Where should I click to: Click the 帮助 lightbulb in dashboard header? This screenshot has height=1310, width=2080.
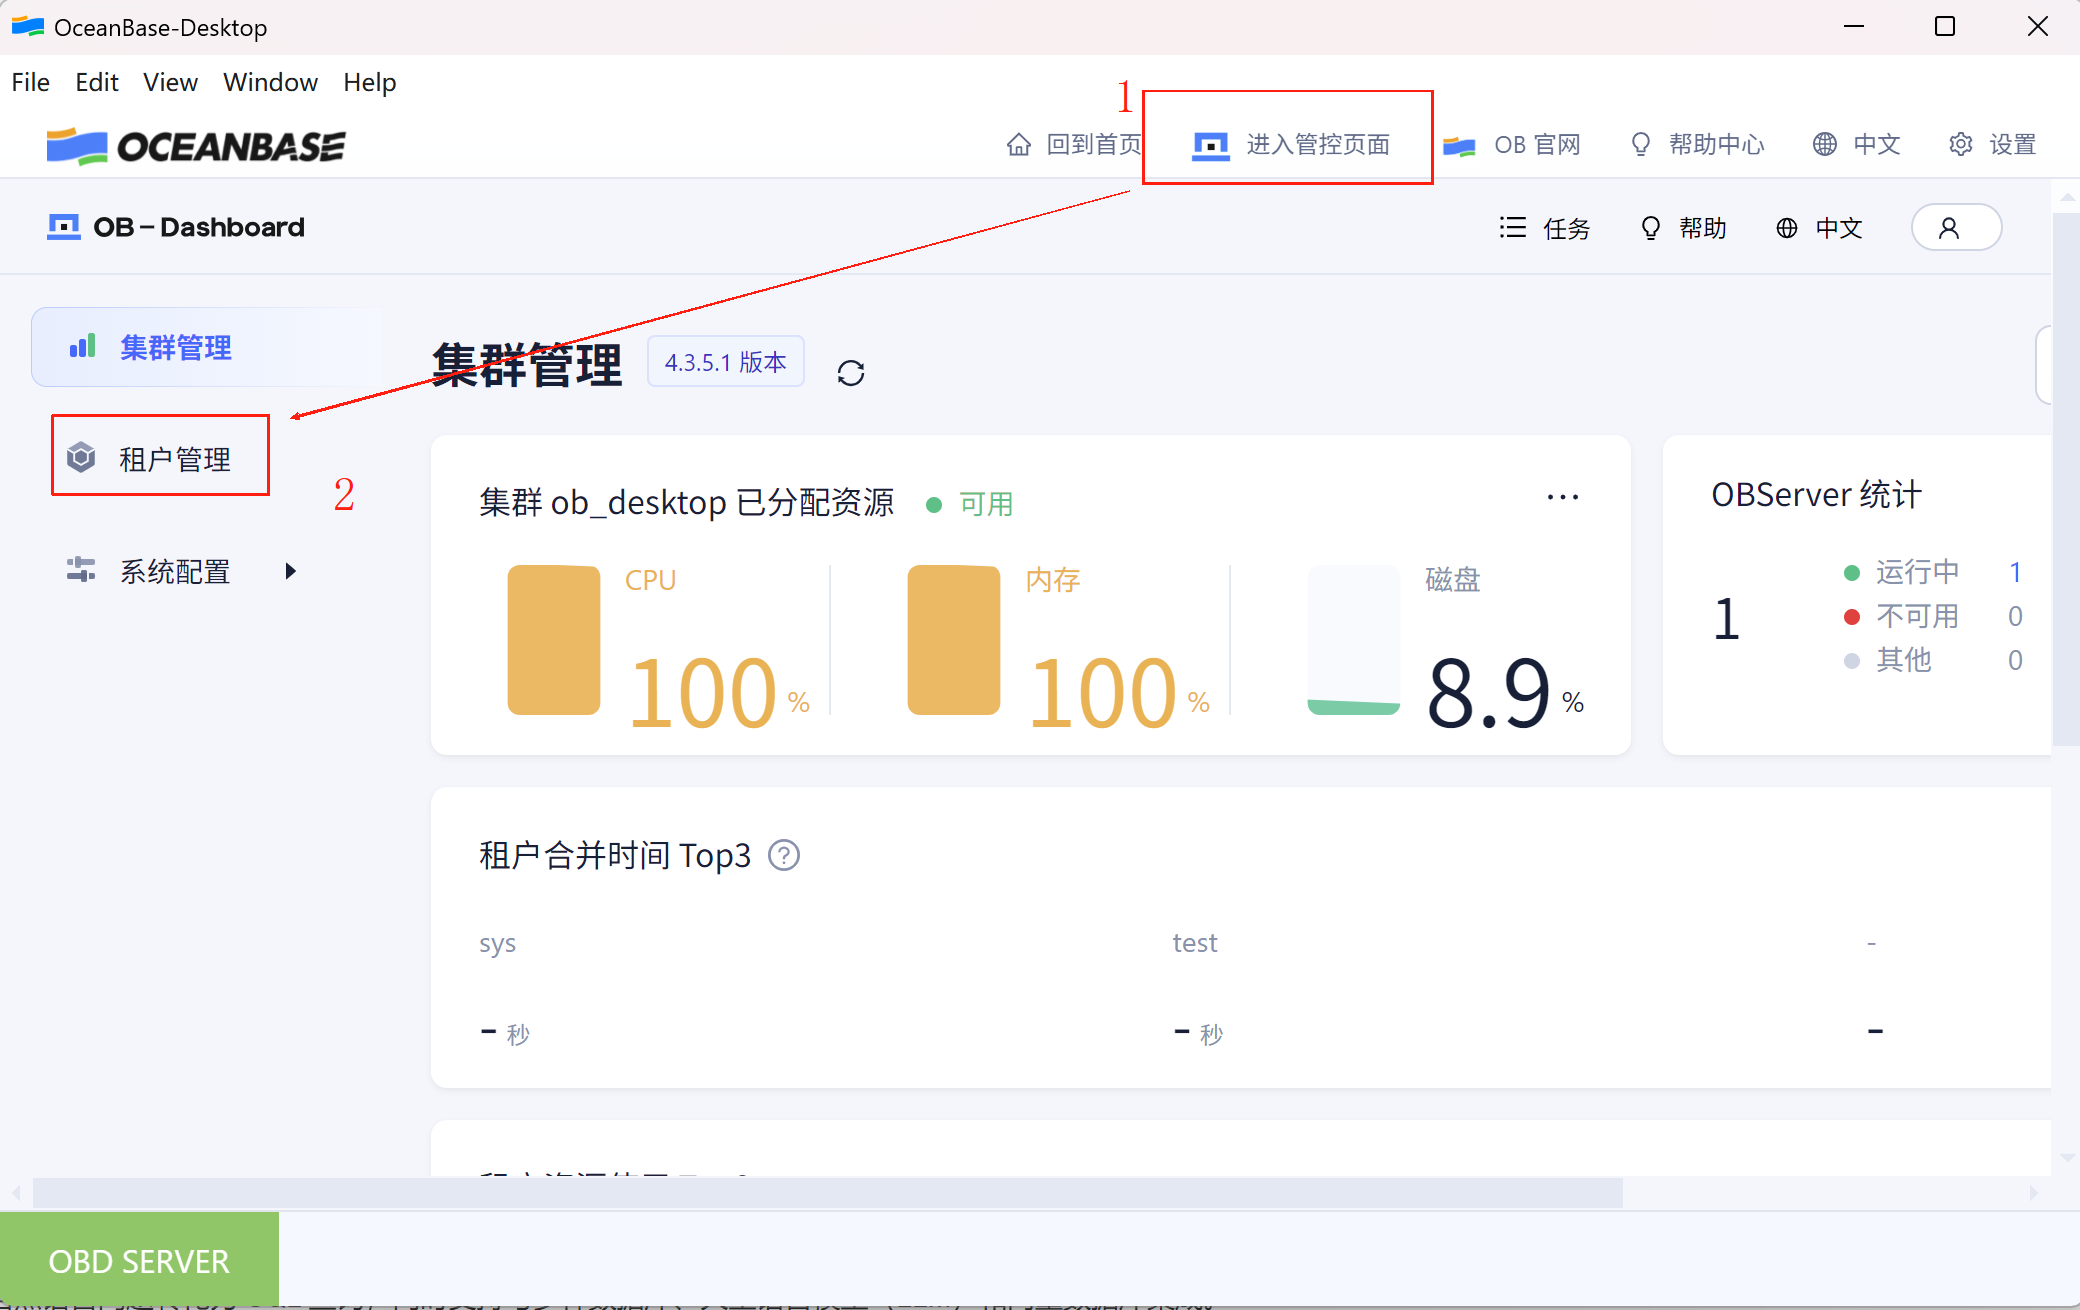(x=1651, y=228)
